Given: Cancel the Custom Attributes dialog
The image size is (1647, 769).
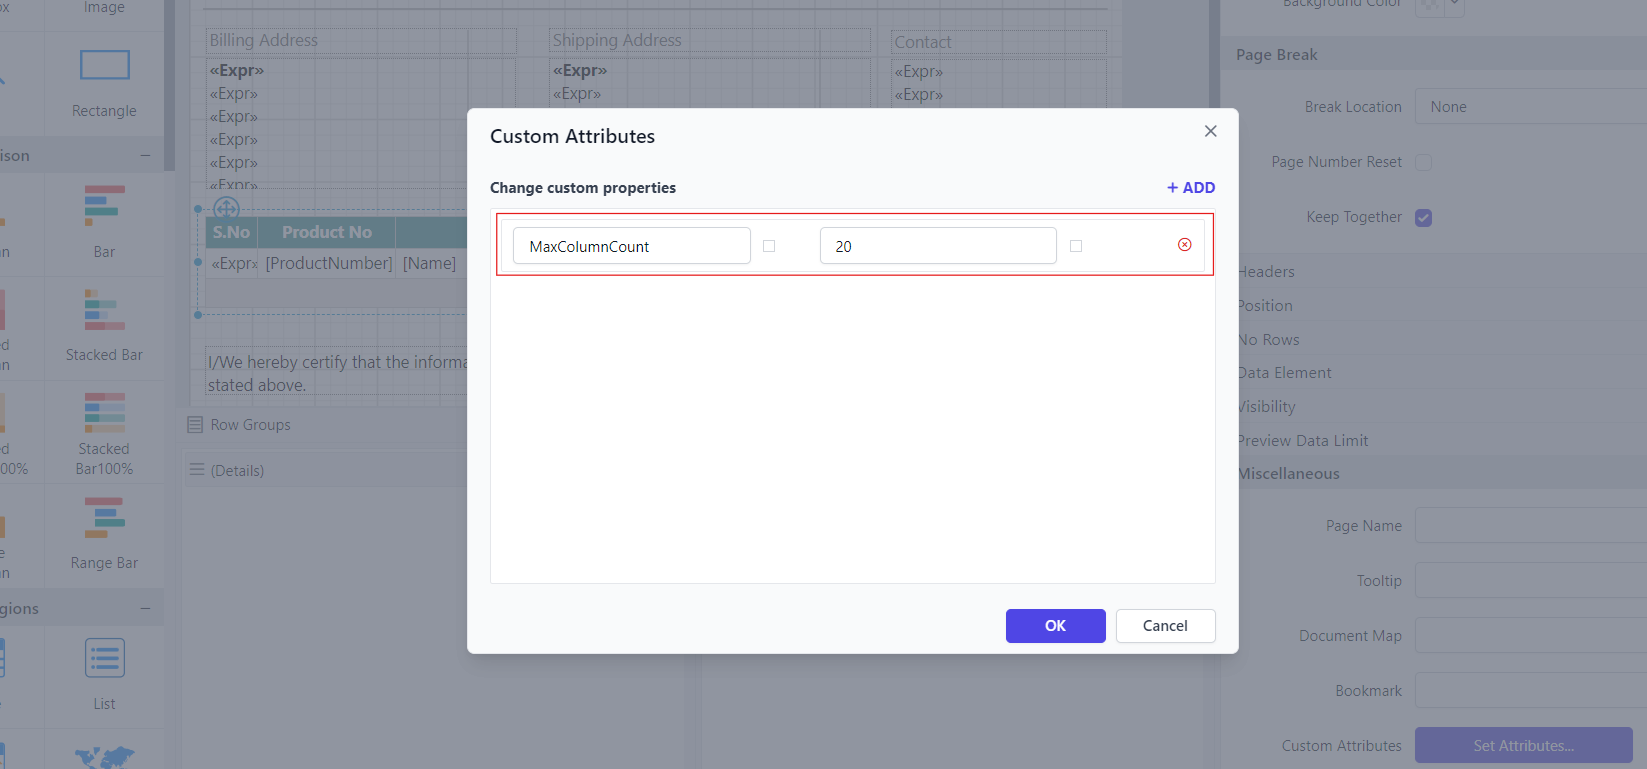Looking at the screenshot, I should point(1165,626).
